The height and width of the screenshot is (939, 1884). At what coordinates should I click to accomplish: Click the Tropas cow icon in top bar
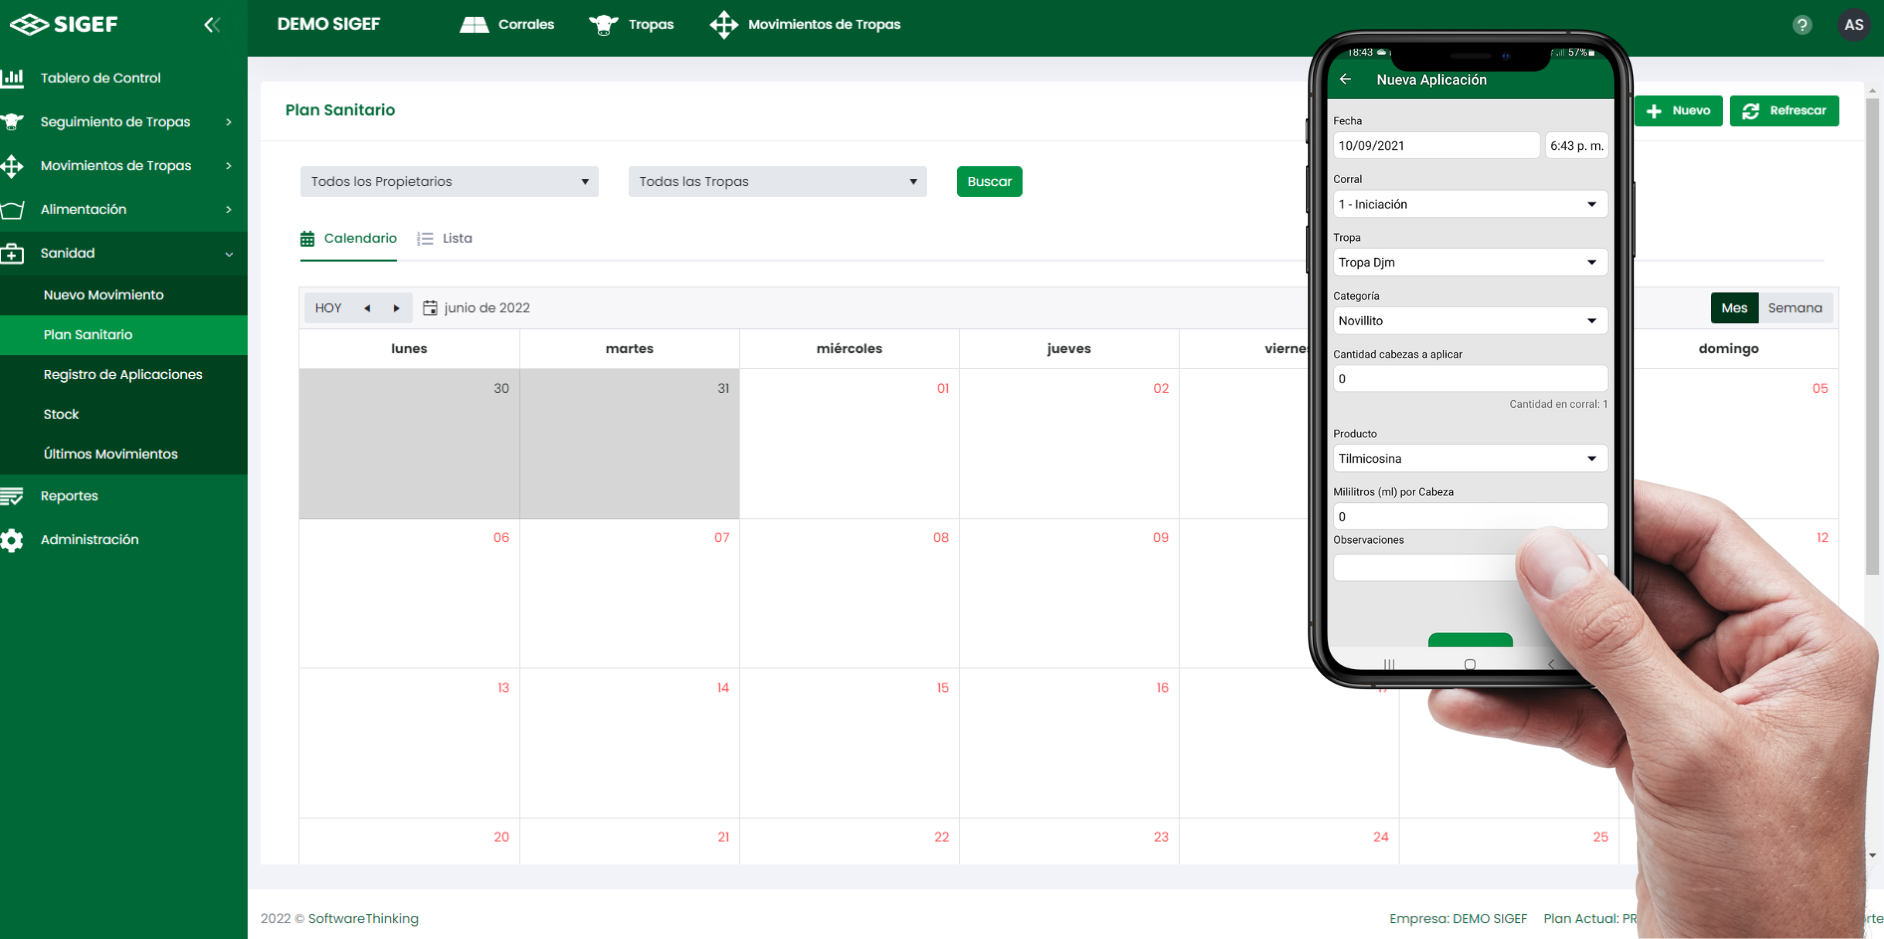[604, 25]
